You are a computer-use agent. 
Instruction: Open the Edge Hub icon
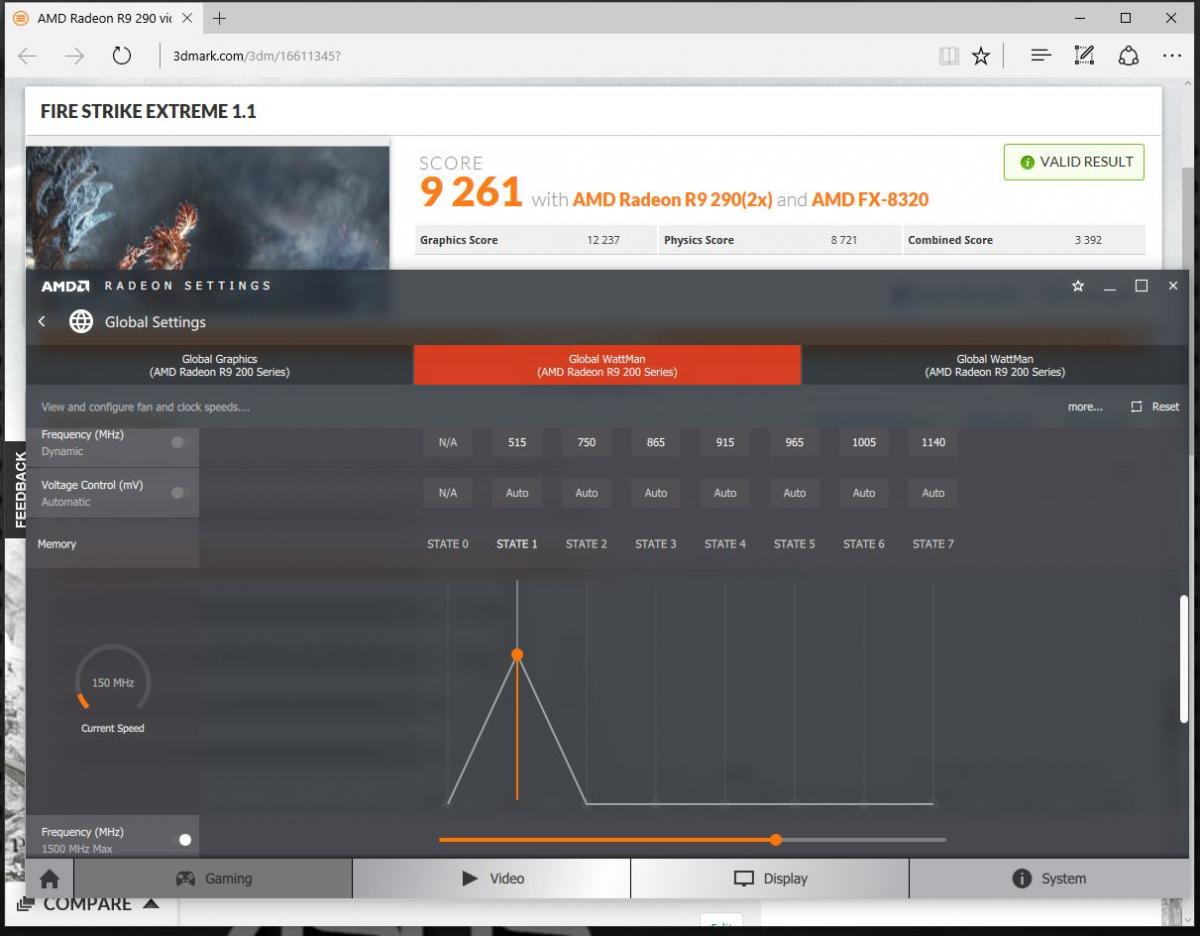[1040, 56]
